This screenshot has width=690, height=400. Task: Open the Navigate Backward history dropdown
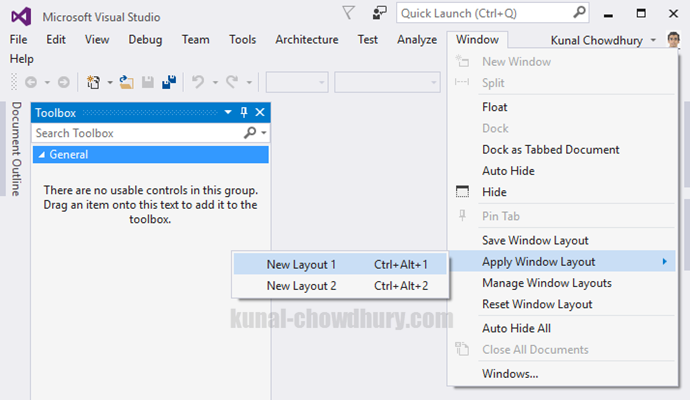click(47, 82)
